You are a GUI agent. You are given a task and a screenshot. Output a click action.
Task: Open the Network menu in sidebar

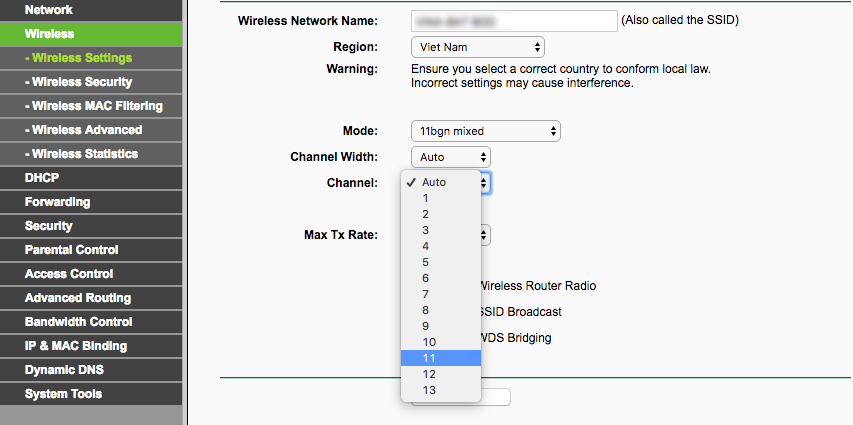49,10
